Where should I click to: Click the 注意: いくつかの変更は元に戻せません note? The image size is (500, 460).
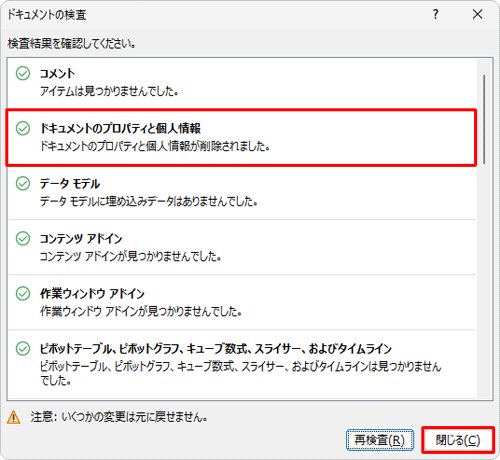pos(119,417)
